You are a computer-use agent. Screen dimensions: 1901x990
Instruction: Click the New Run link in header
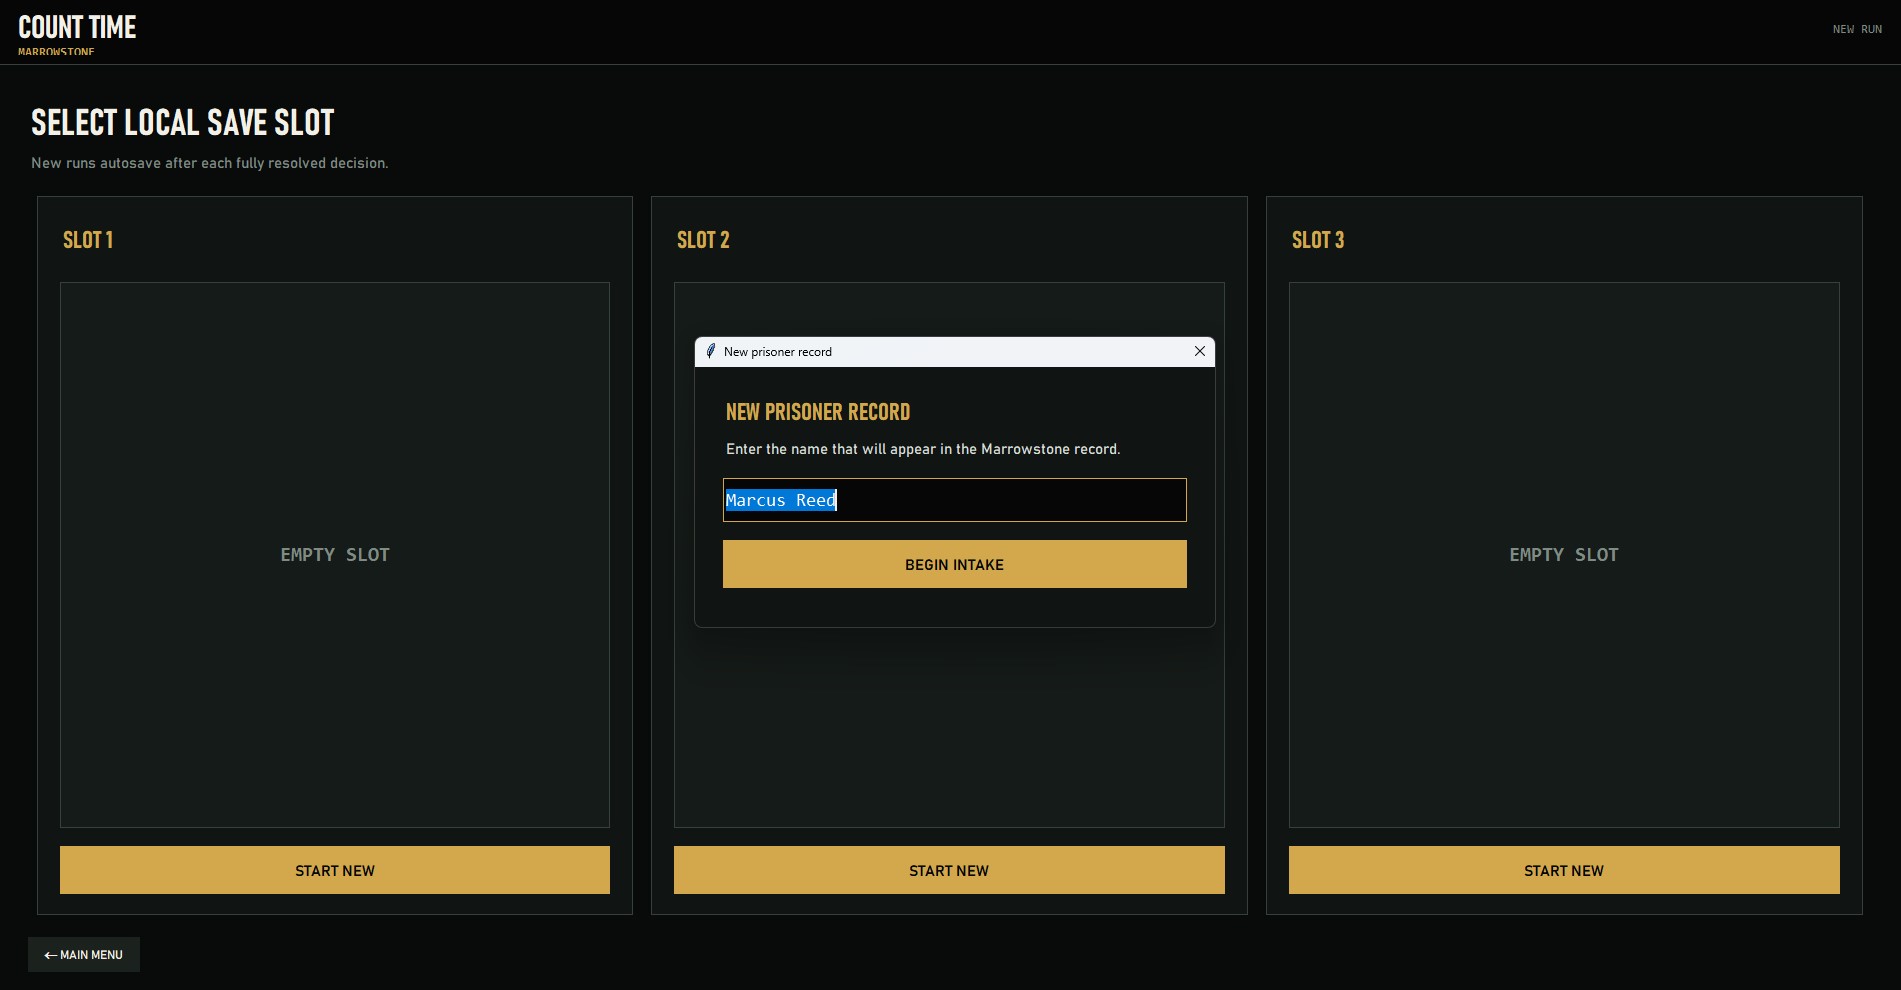point(1857,30)
